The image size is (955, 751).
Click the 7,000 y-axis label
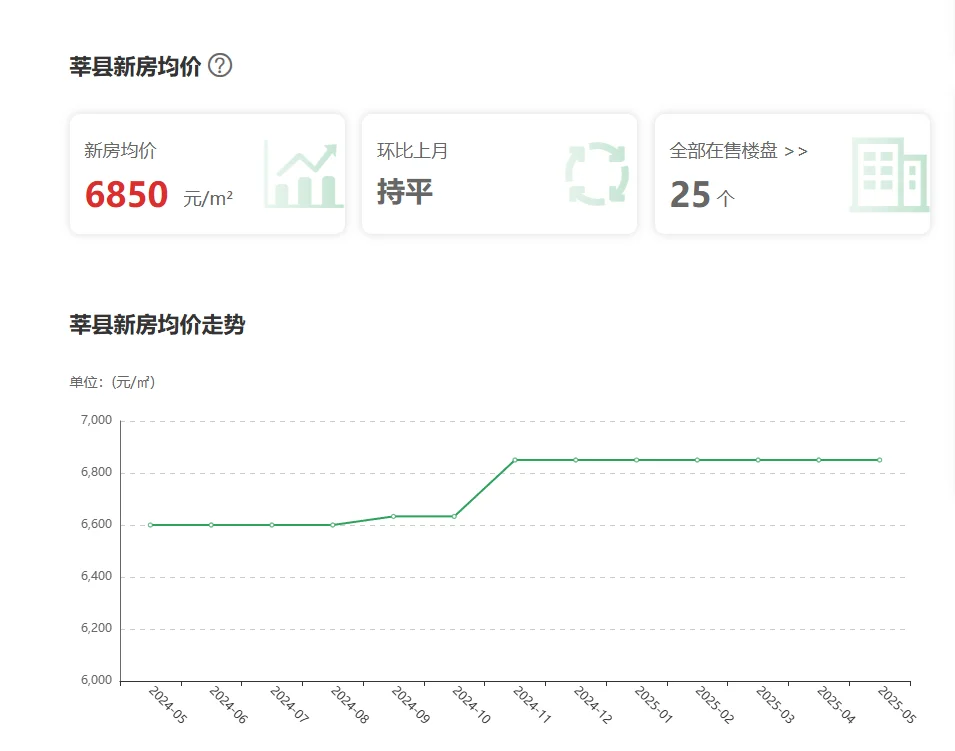point(95,421)
